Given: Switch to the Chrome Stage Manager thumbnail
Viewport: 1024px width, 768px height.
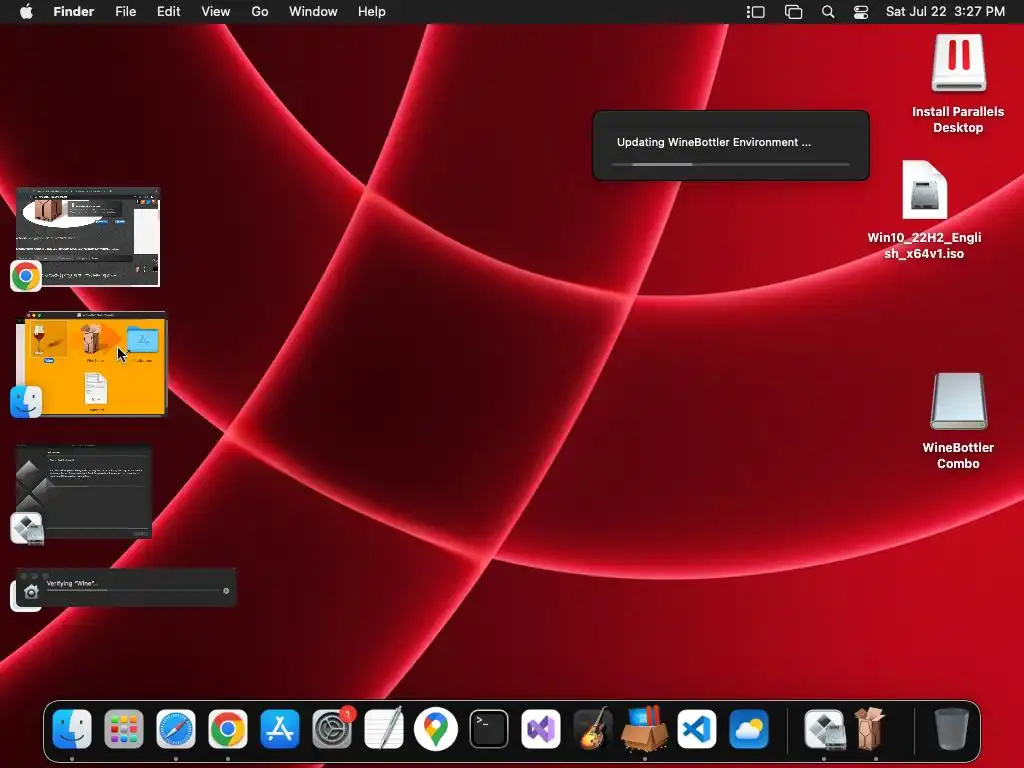Looking at the screenshot, I should pos(88,237).
